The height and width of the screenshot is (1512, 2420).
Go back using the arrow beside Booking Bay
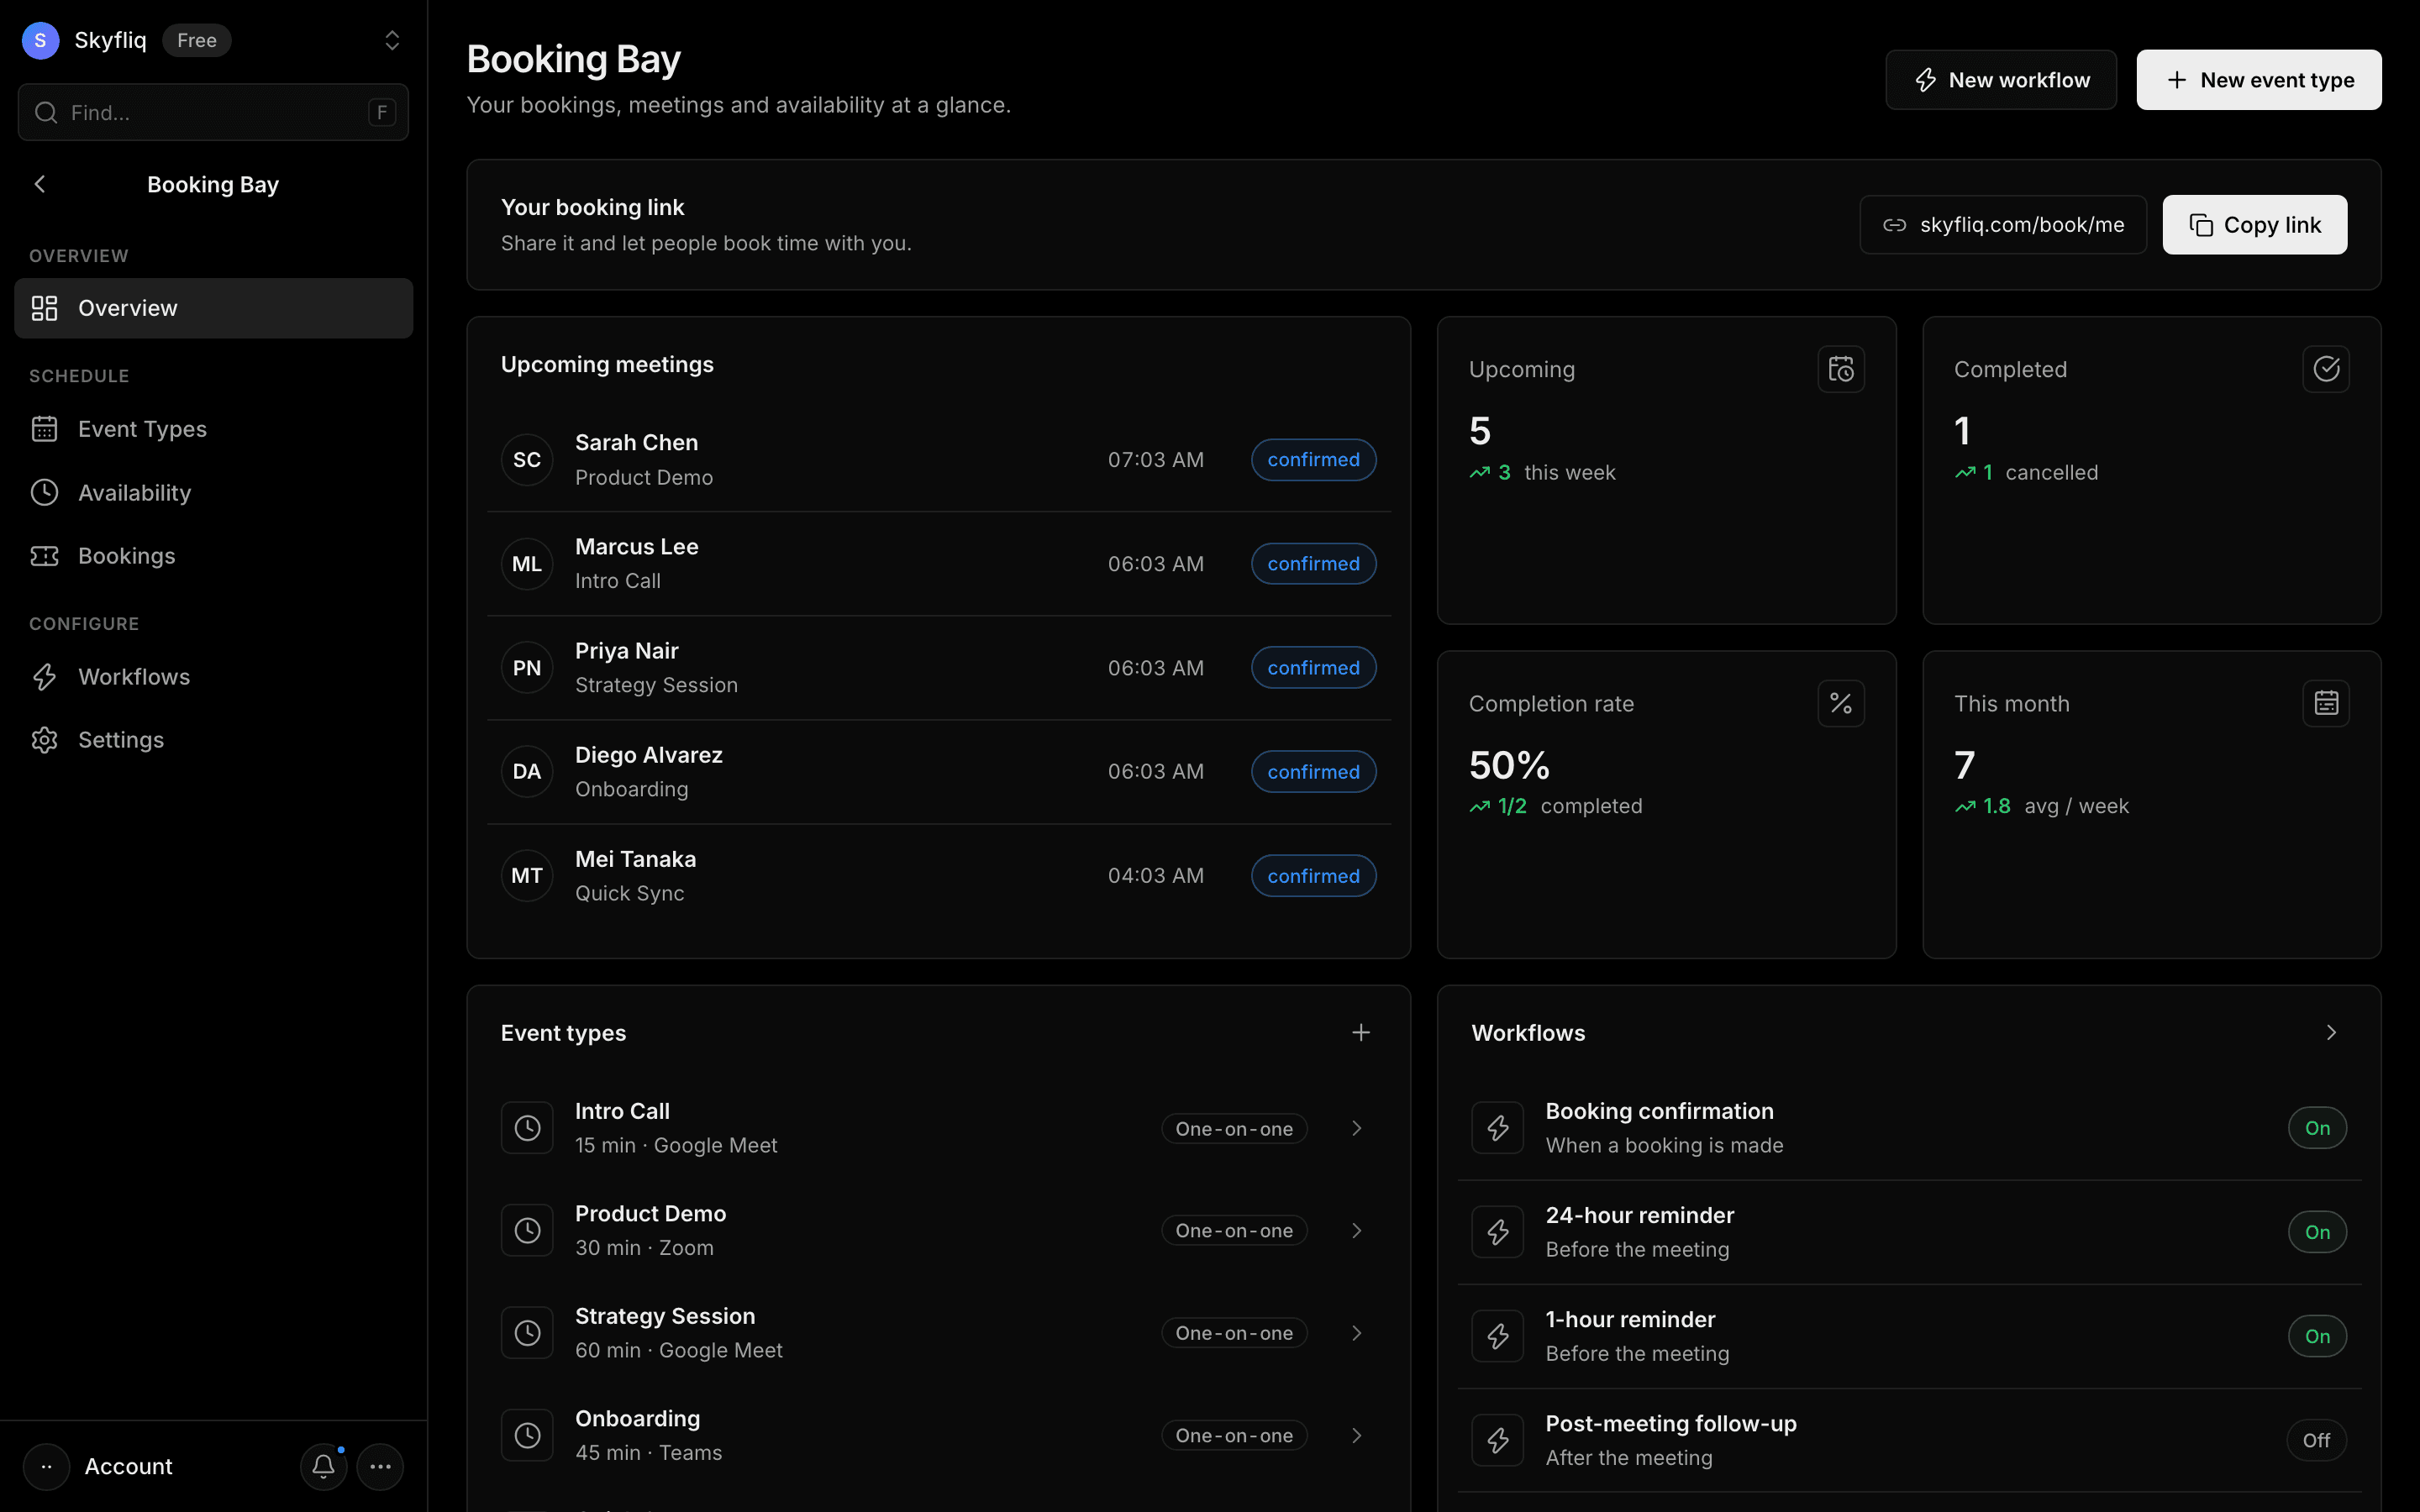(40, 184)
